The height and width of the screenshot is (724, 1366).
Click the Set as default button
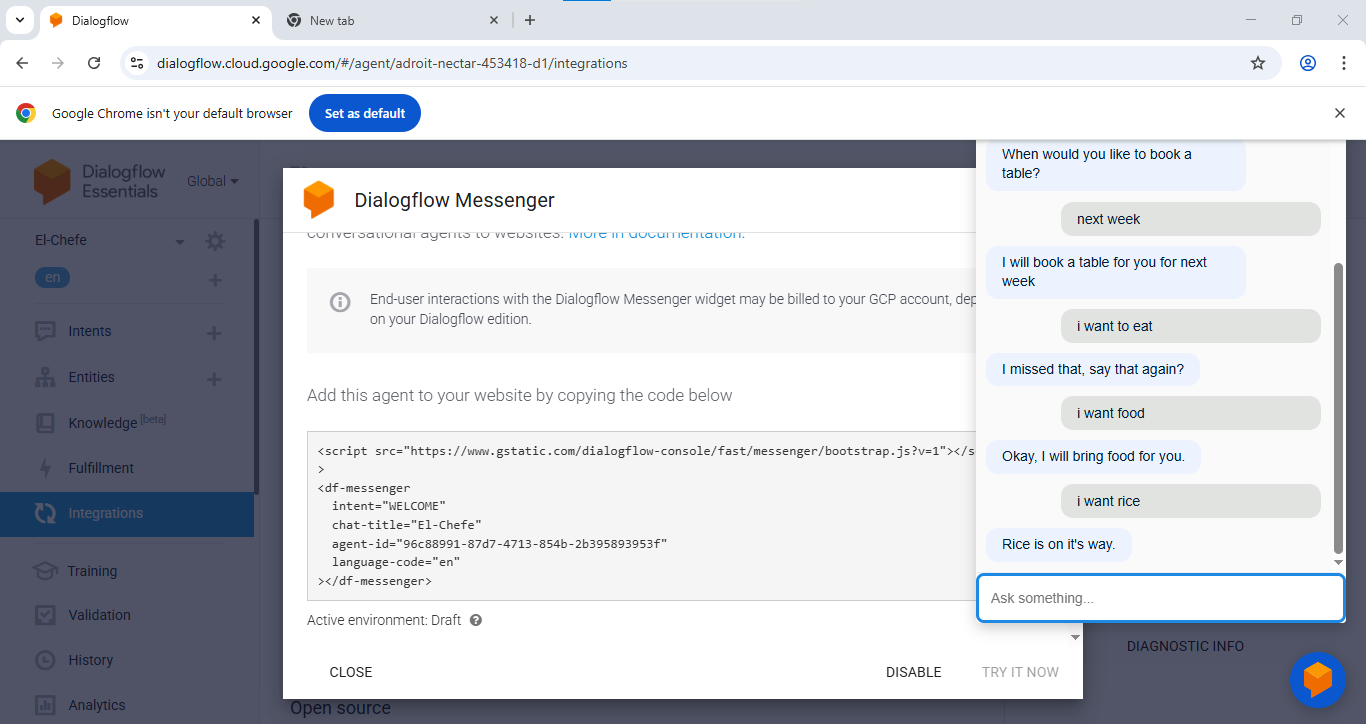click(x=364, y=113)
